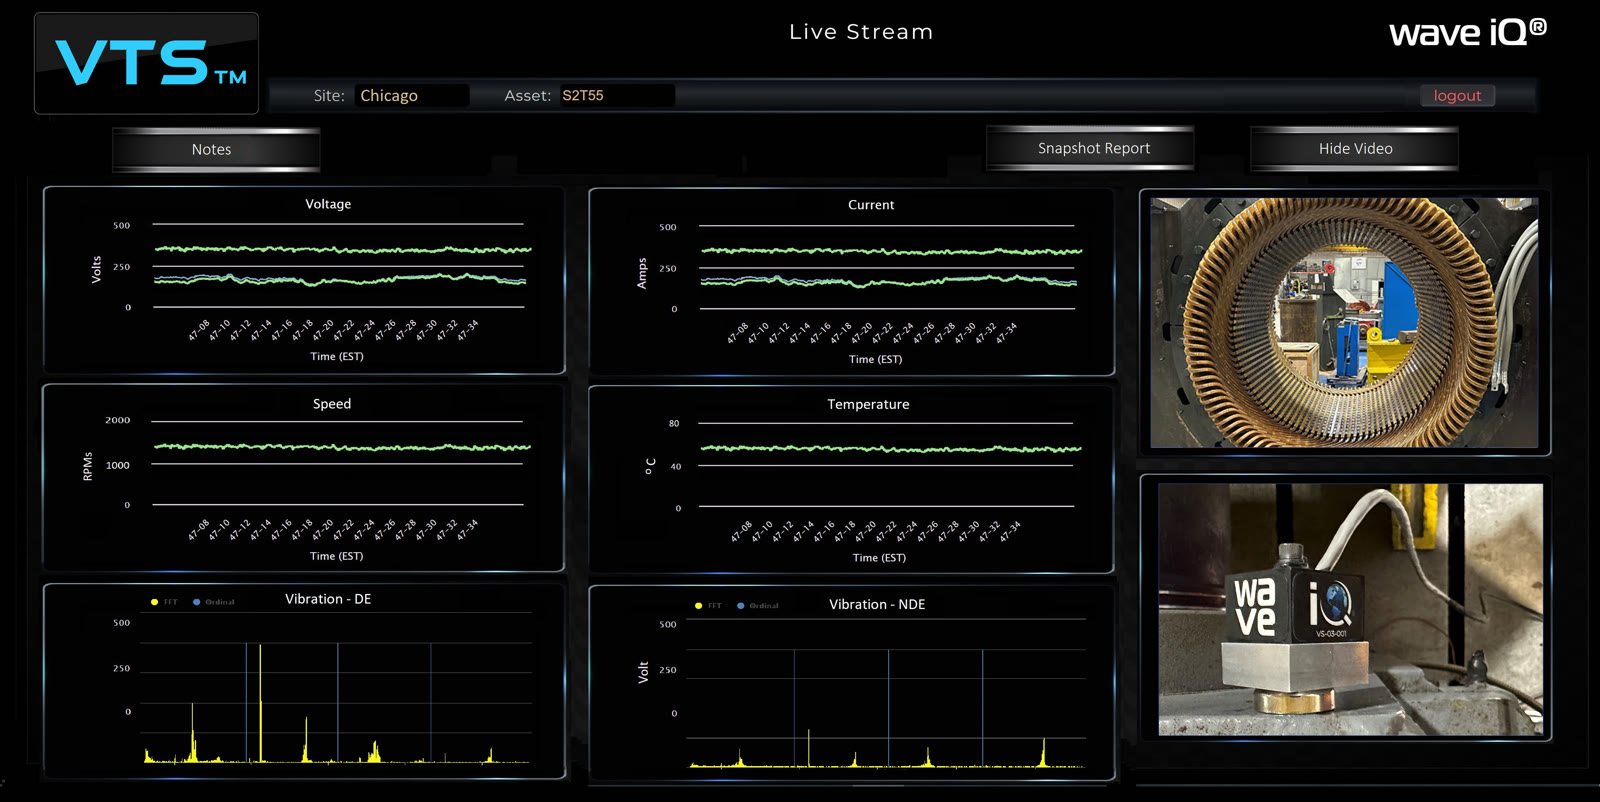Click Time (EST) label under Voltage chart
The image size is (1600, 802).
[x=337, y=357]
